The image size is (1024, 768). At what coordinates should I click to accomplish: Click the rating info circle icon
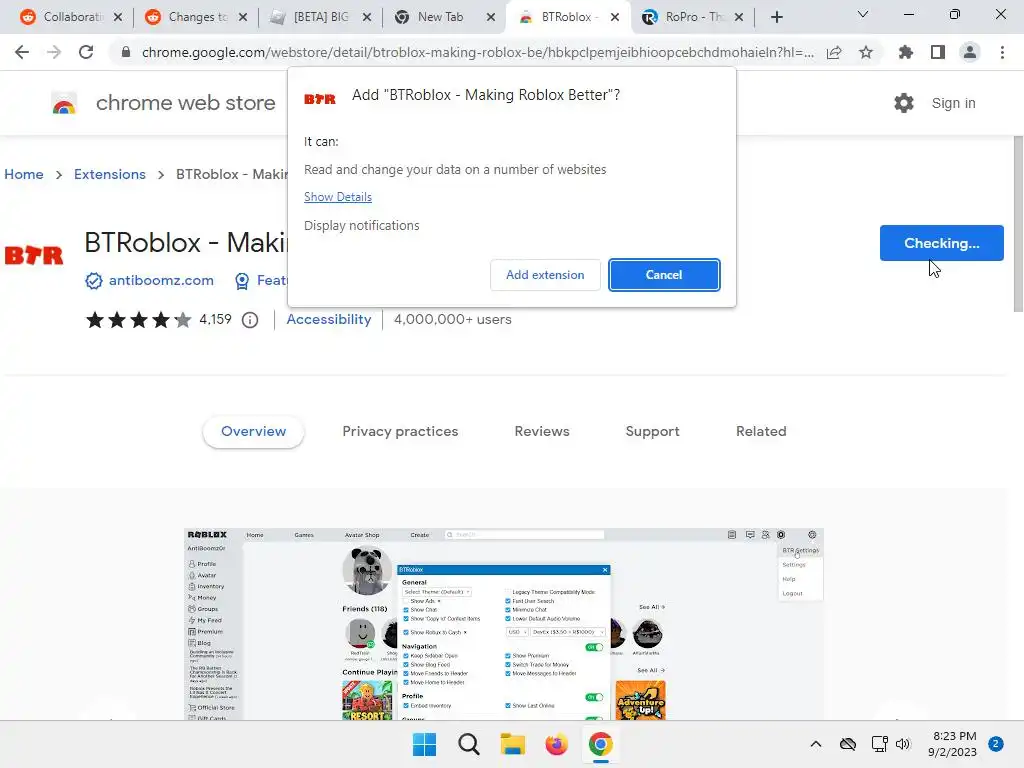coord(250,320)
